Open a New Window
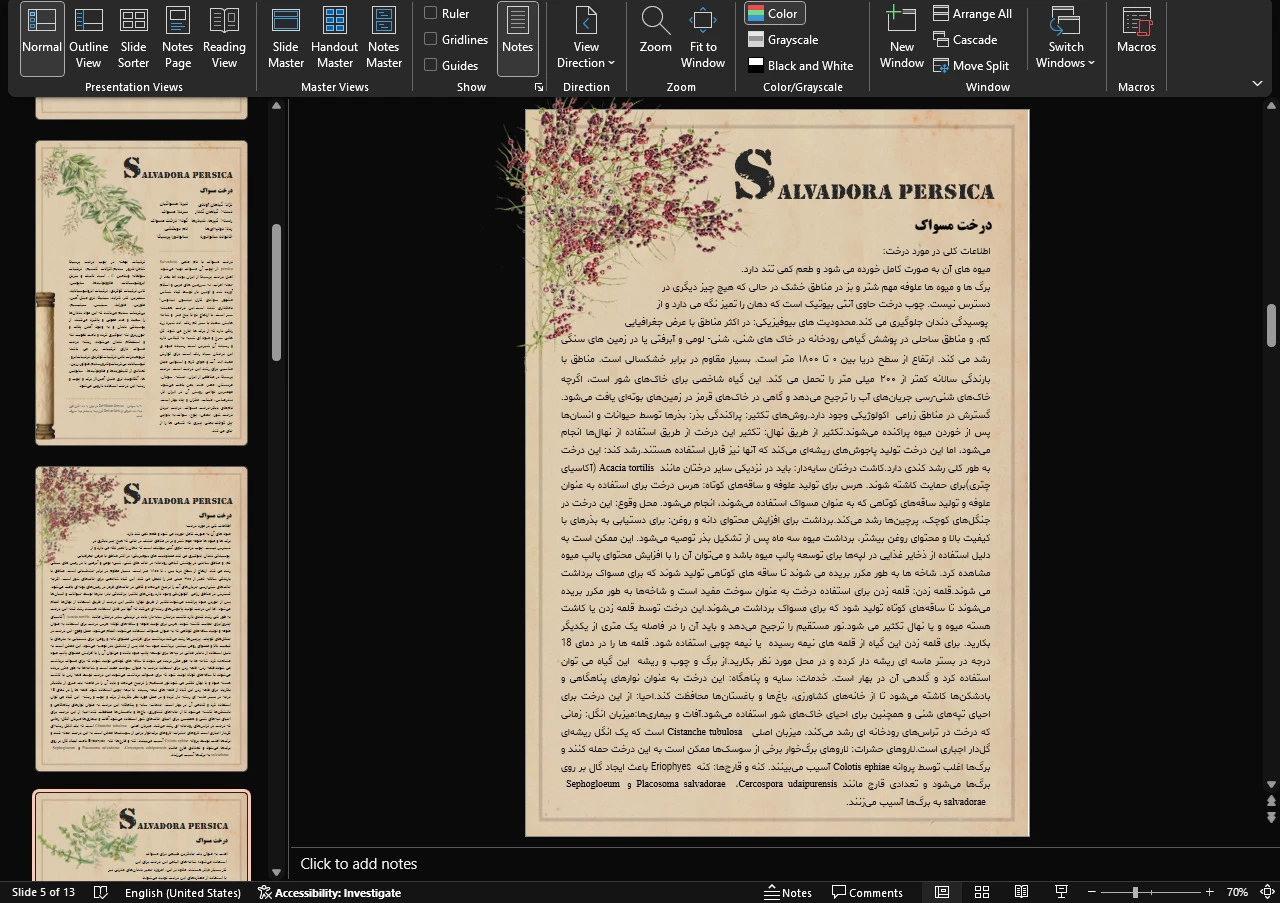Screen dimensions: 1280x903 pyautogui.click(x=901, y=40)
